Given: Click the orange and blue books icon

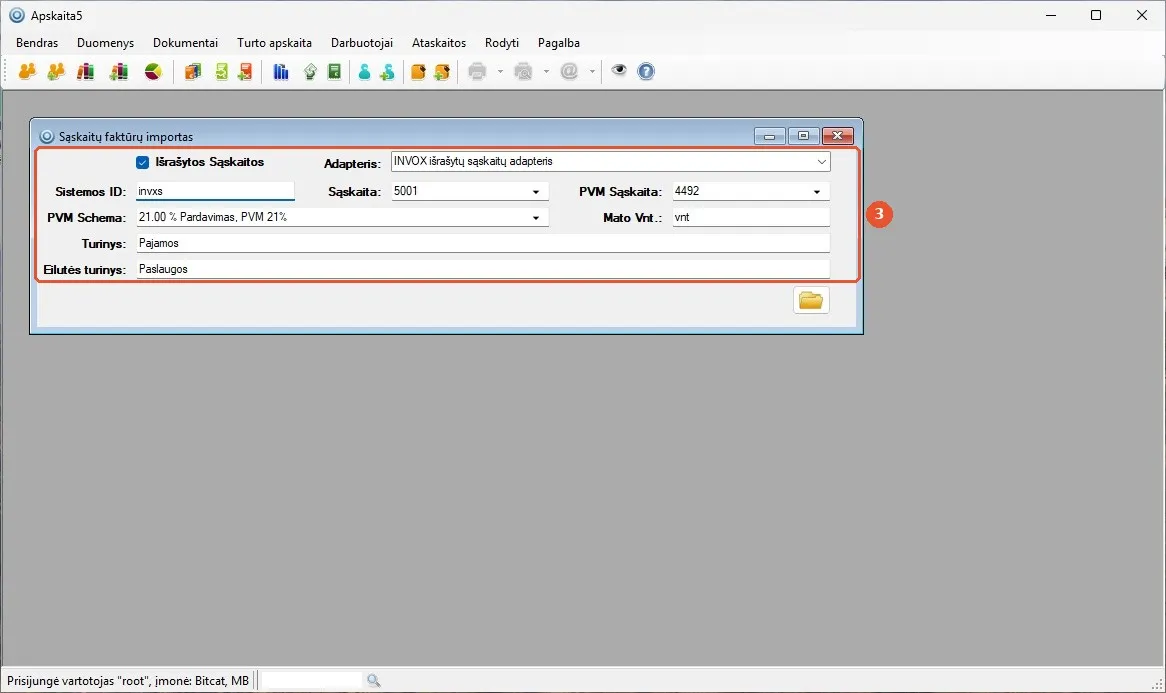Looking at the screenshot, I should coord(193,71).
